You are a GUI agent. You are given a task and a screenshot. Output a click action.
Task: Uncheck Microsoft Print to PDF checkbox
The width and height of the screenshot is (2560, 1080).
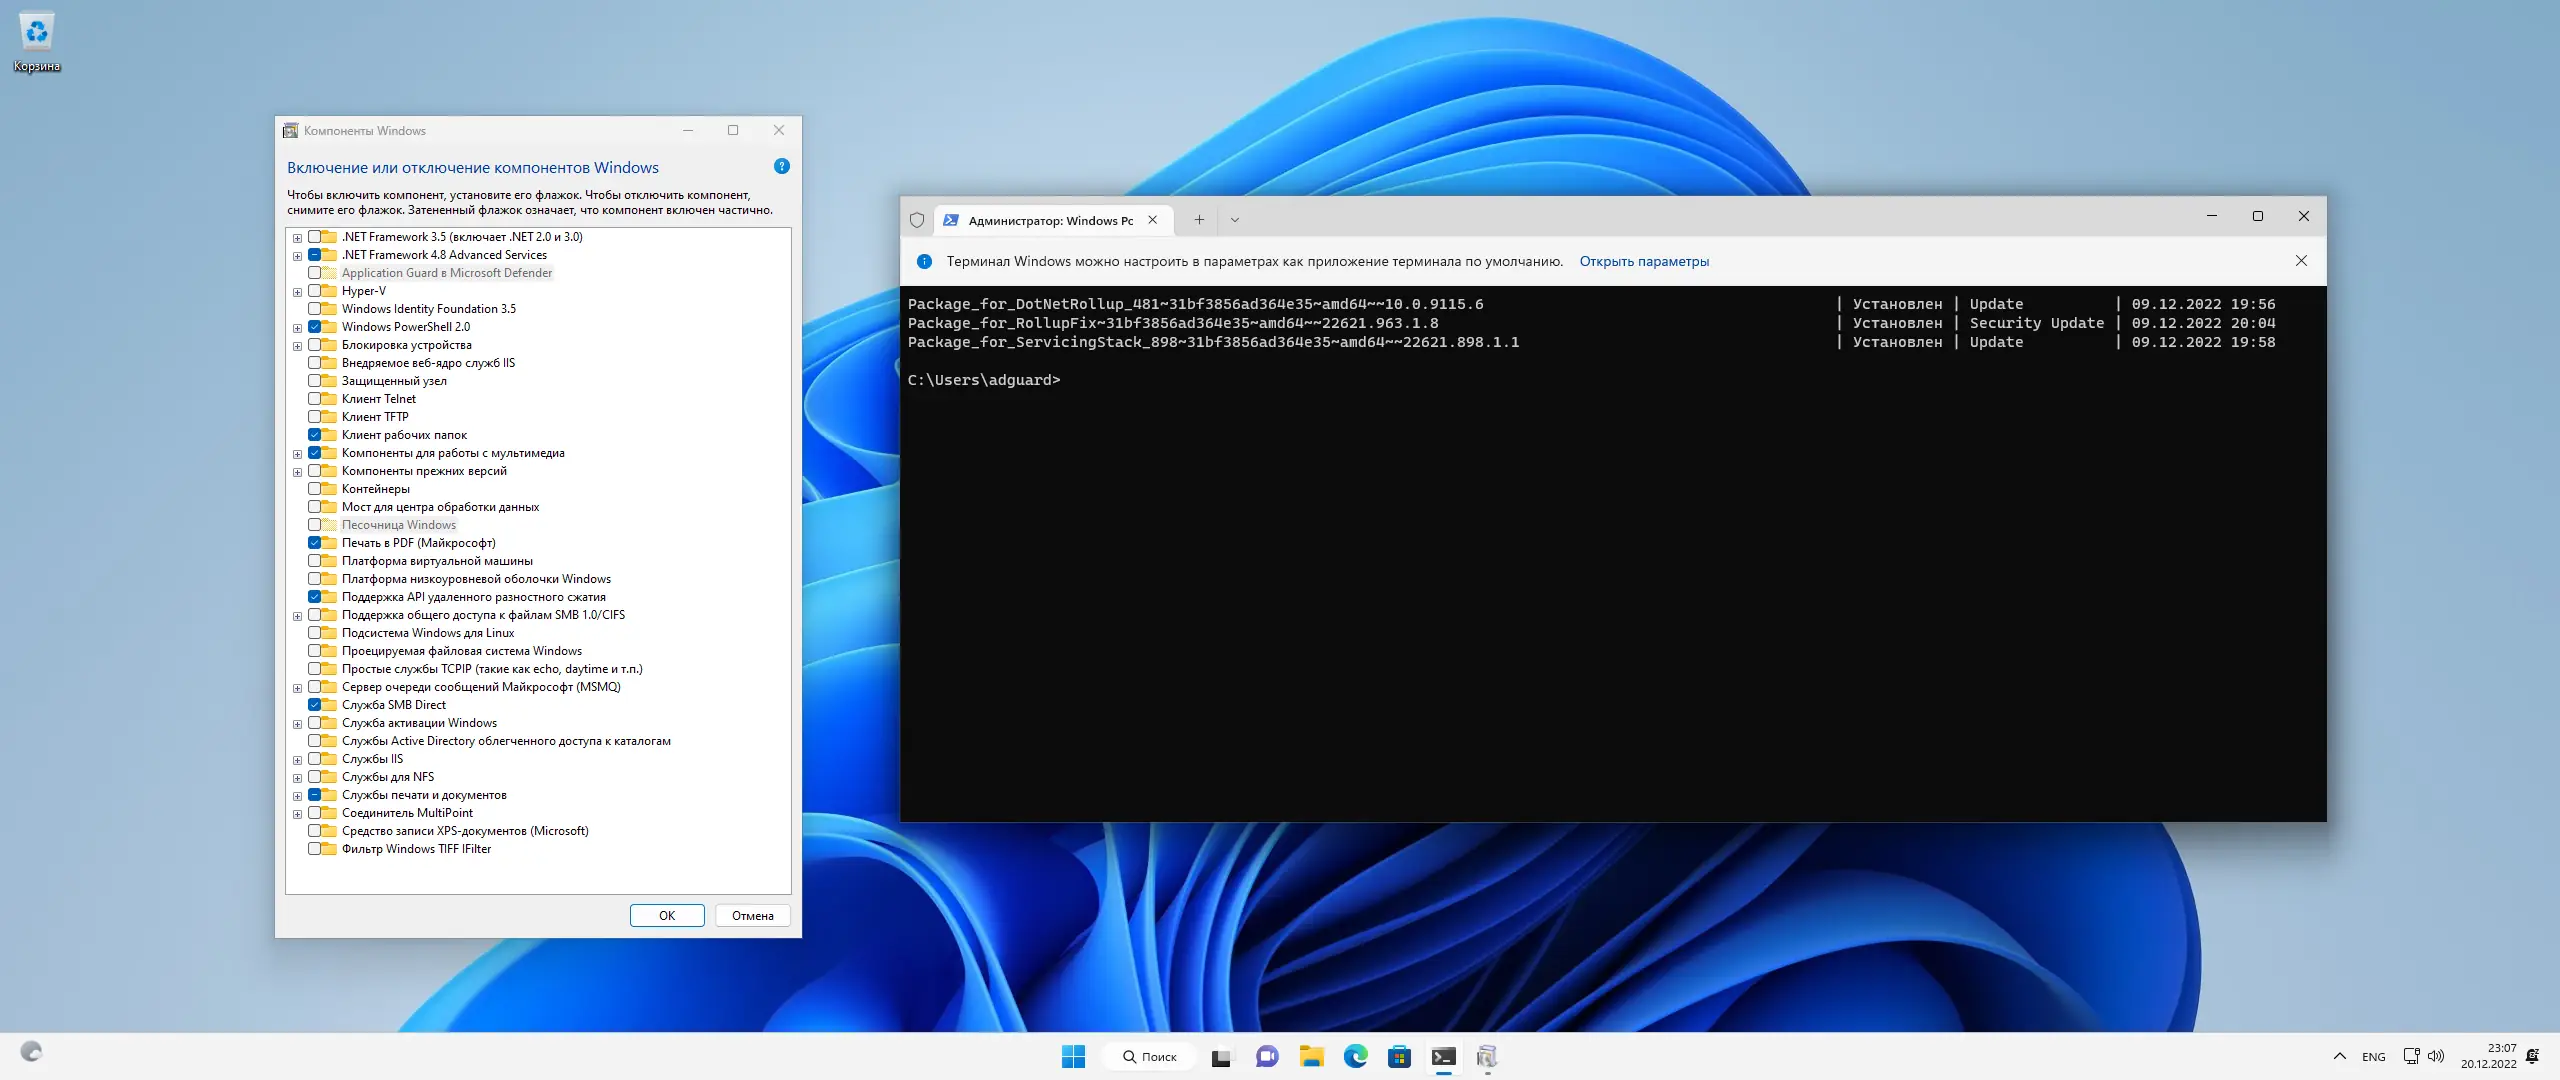[315, 543]
